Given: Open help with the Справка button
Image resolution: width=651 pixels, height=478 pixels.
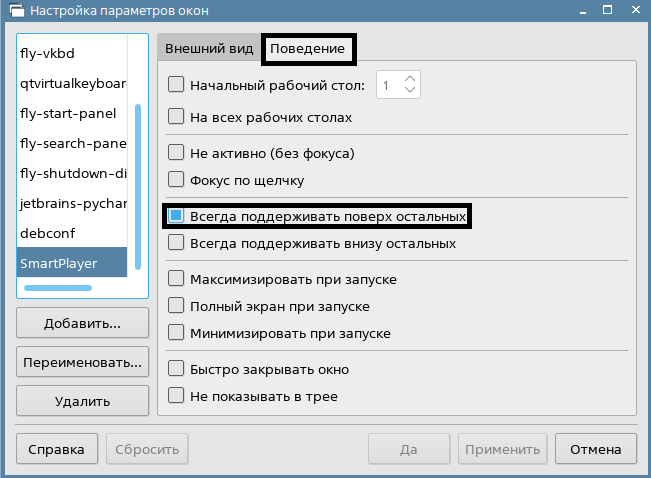Looking at the screenshot, I should point(57,449).
